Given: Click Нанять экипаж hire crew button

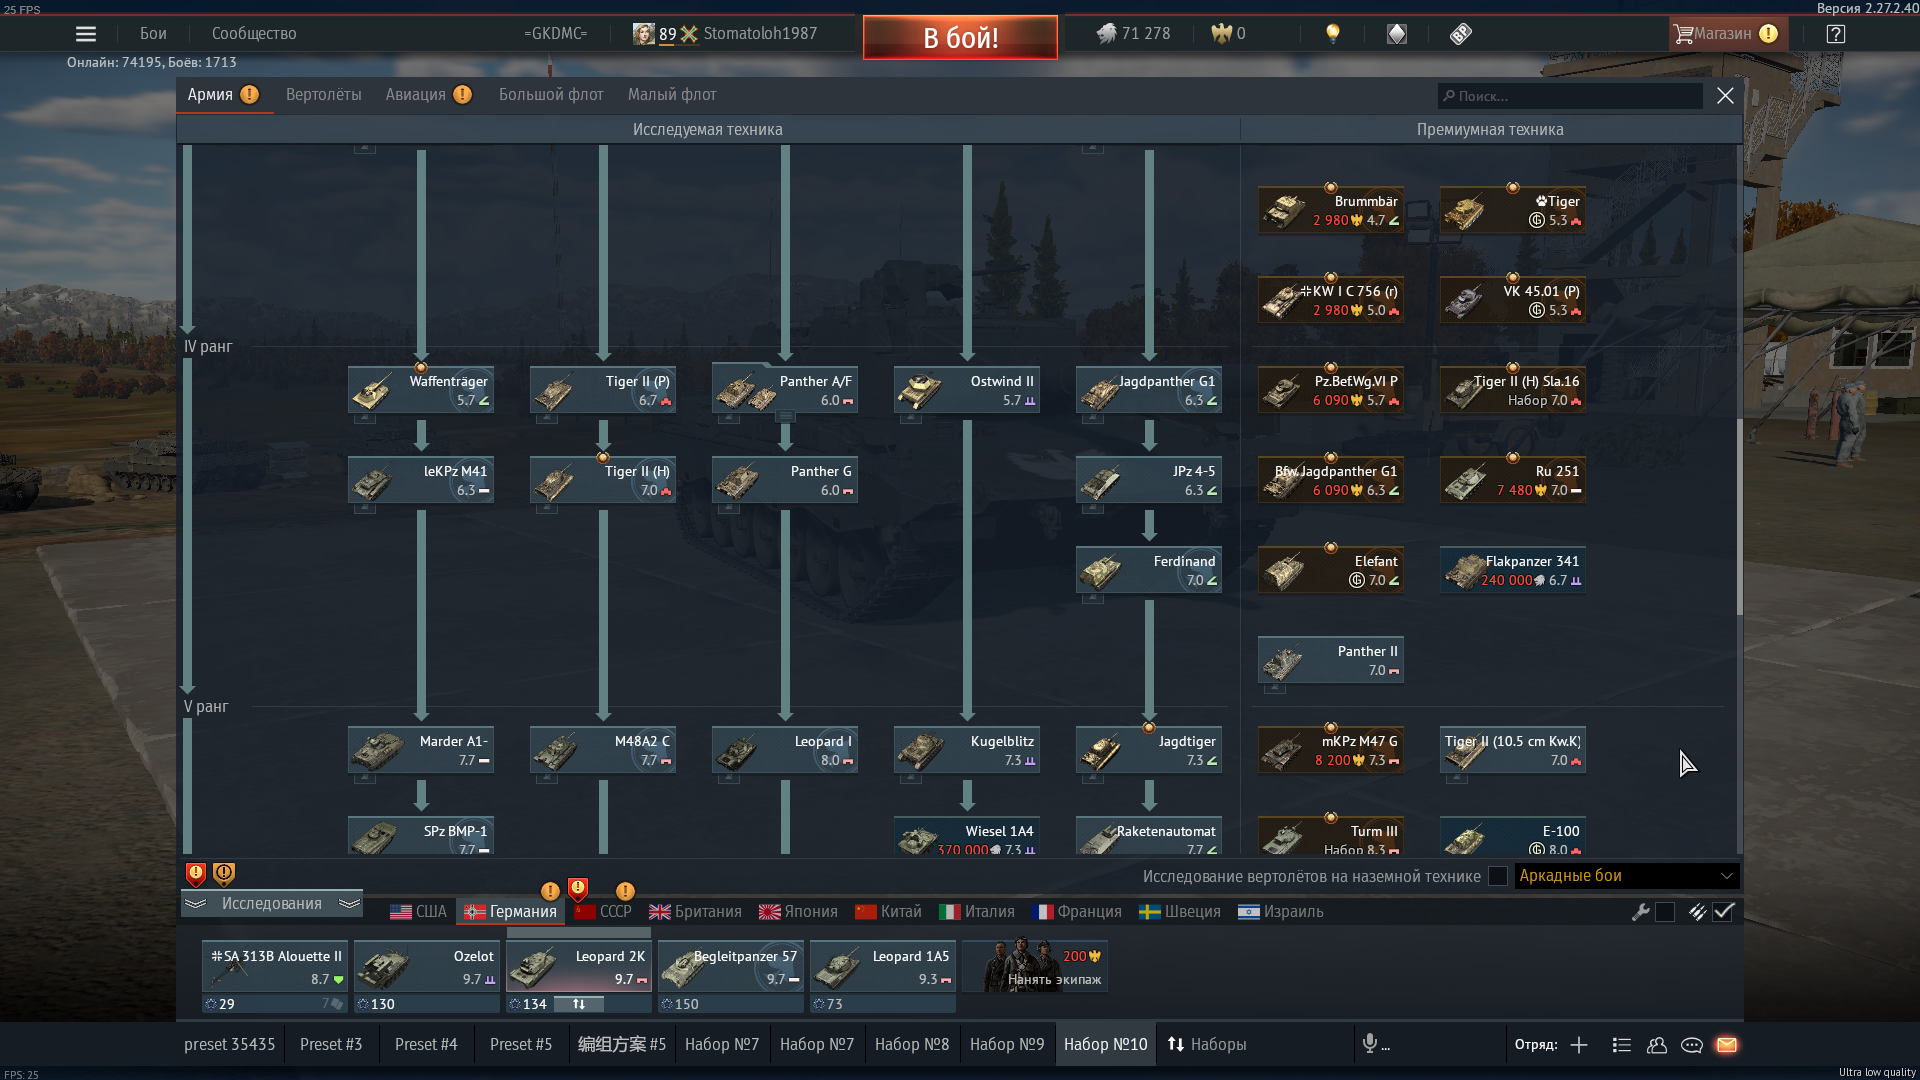Looking at the screenshot, I should 1036,966.
